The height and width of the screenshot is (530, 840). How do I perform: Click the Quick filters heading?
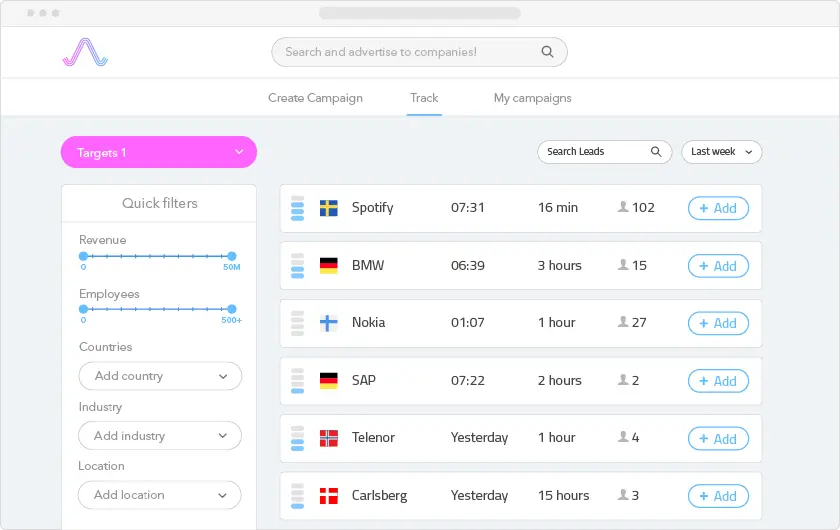point(160,203)
